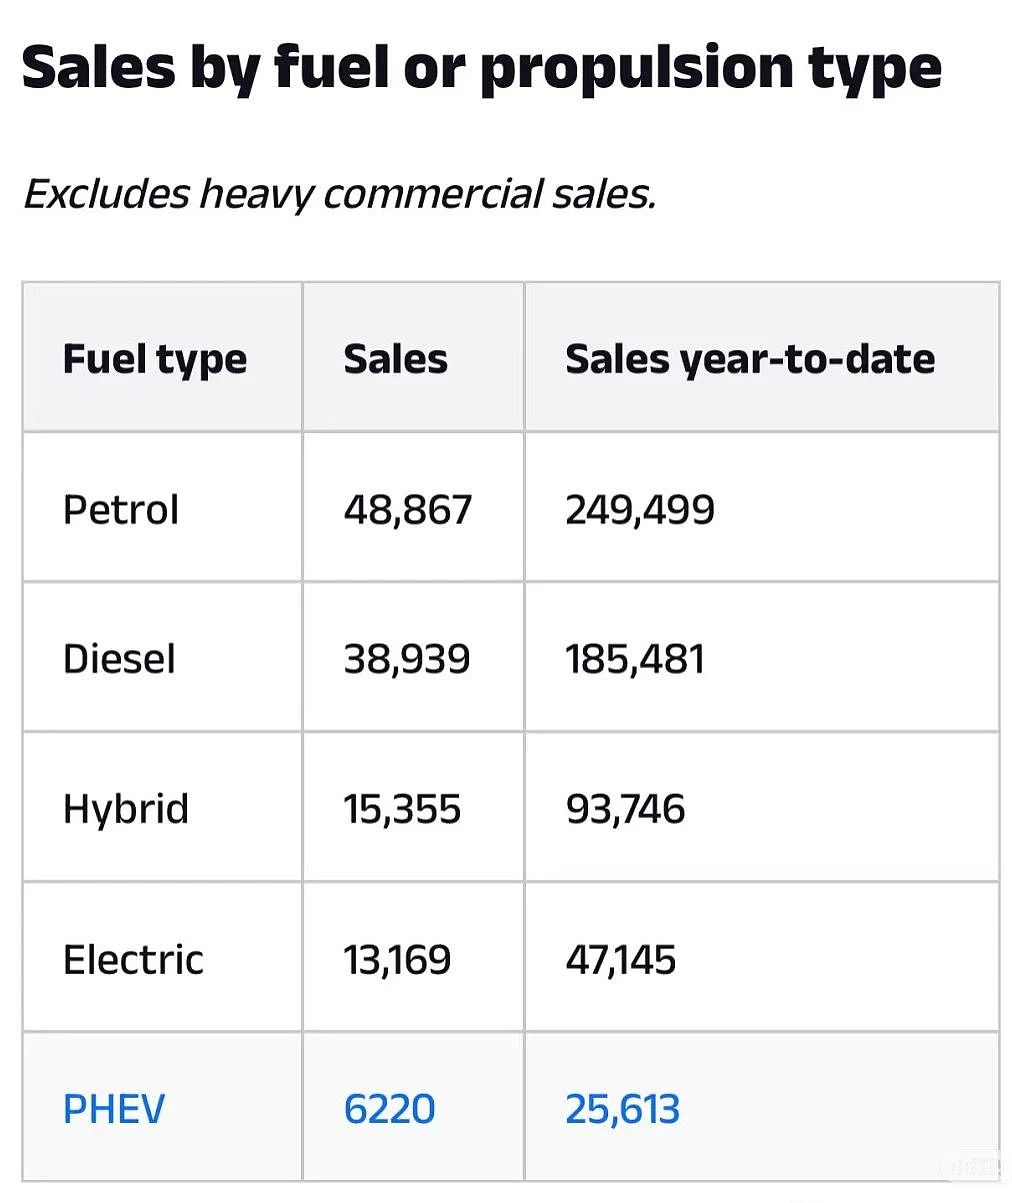Open the PHEV sales value 6220
The height and width of the screenshot is (1203, 1012).
389,1109
